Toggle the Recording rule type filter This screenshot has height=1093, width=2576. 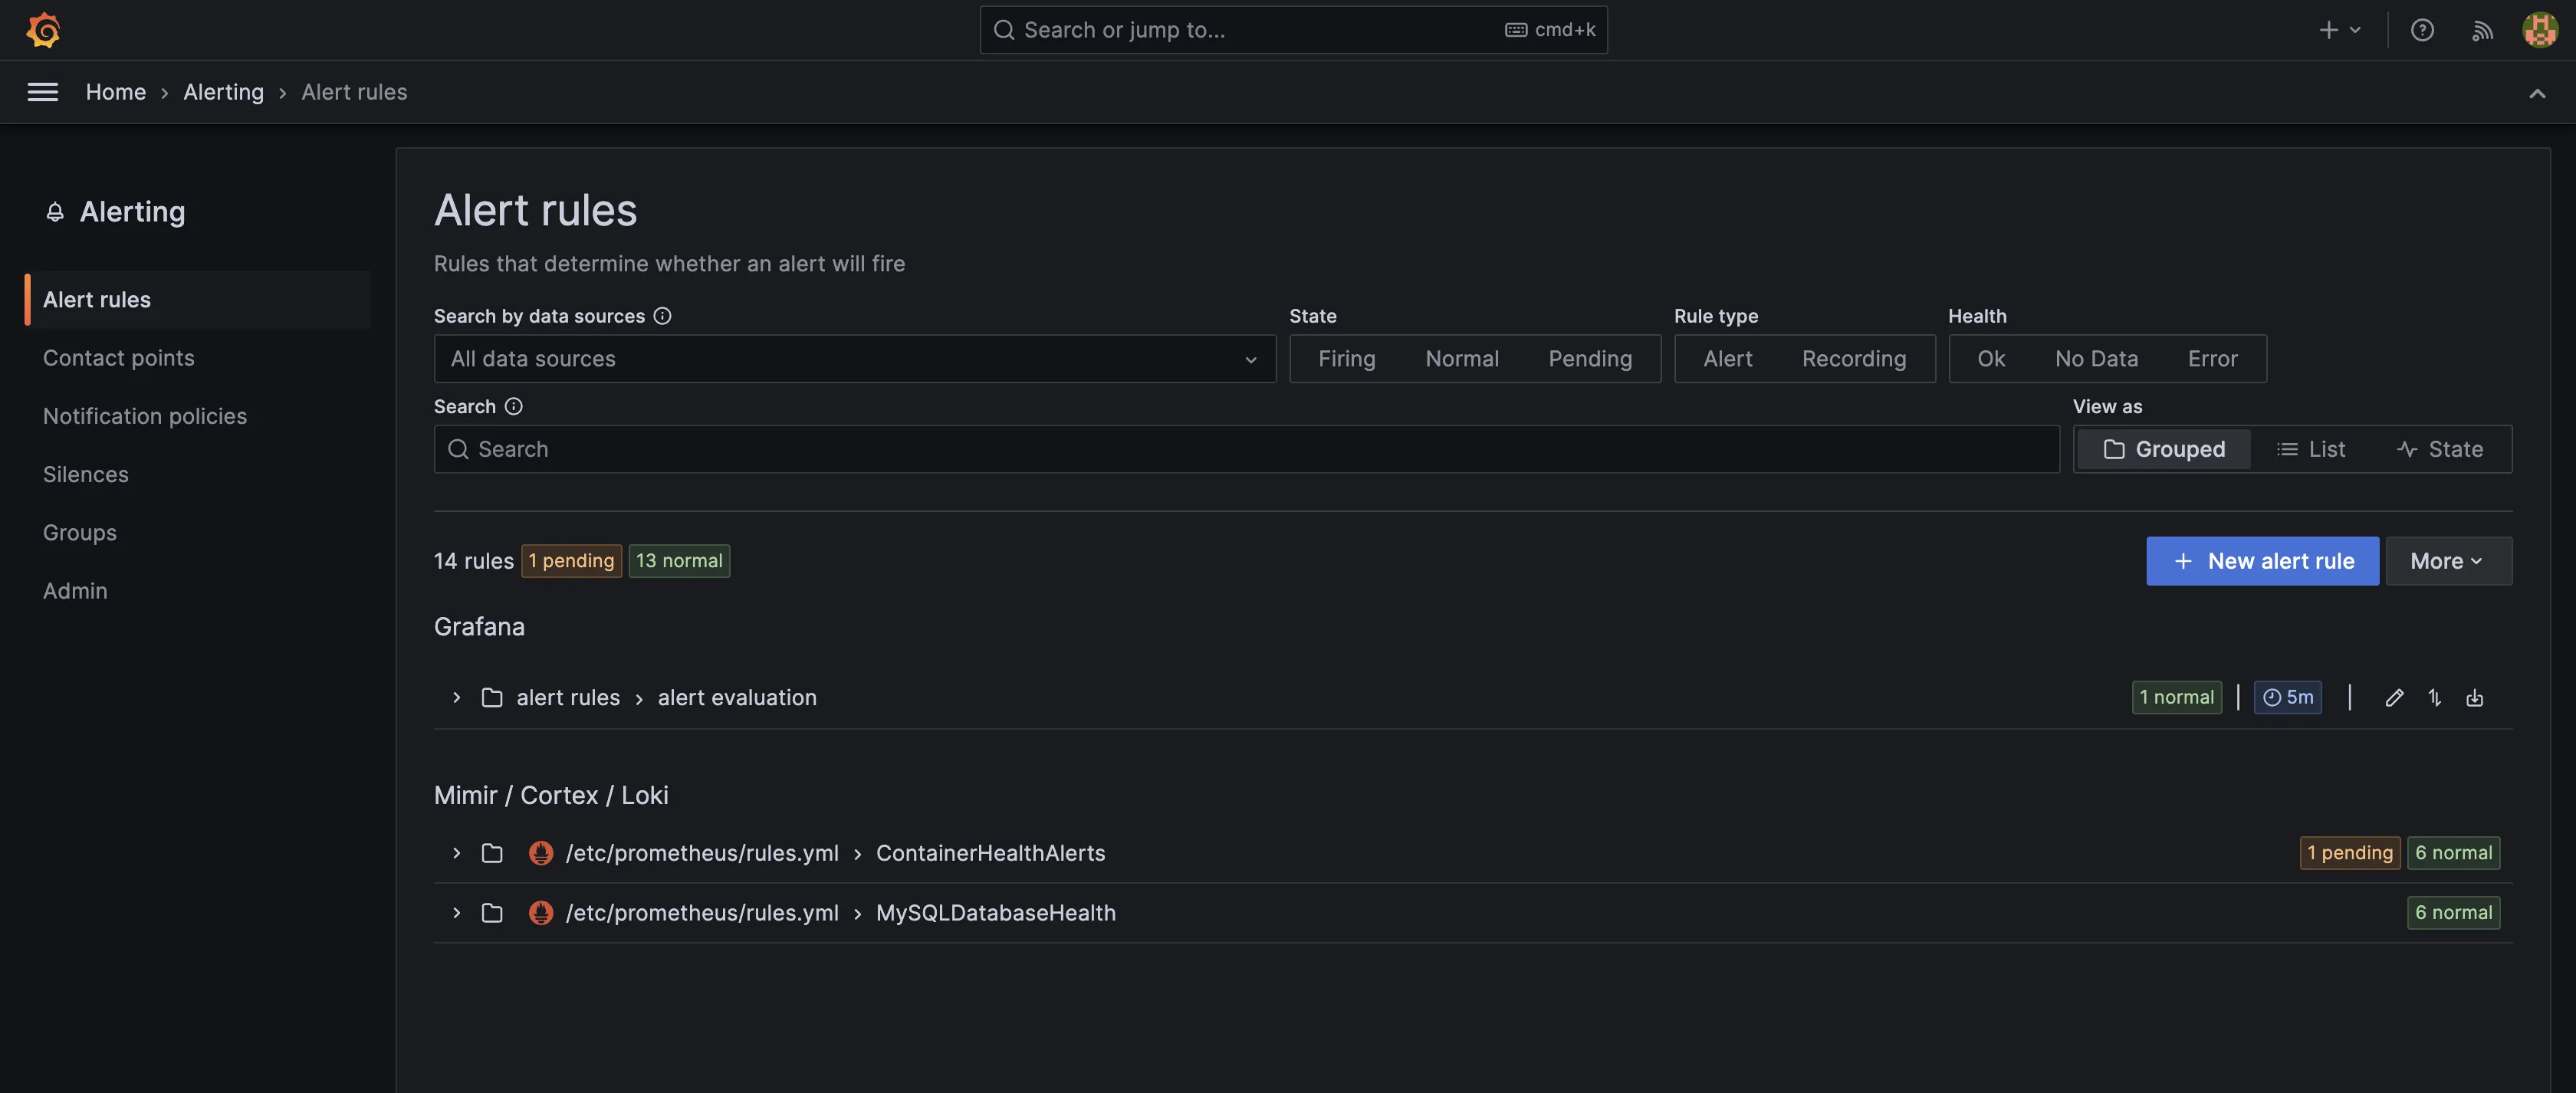click(1853, 359)
